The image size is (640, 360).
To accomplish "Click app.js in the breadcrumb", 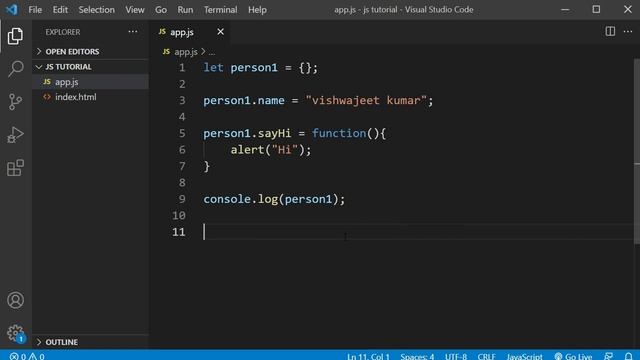I will [186, 52].
